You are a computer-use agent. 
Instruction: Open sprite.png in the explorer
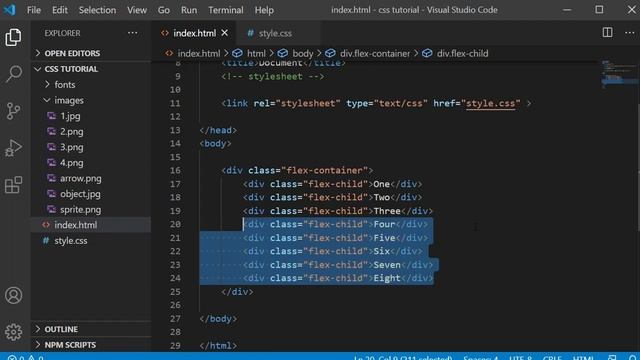click(x=80, y=209)
